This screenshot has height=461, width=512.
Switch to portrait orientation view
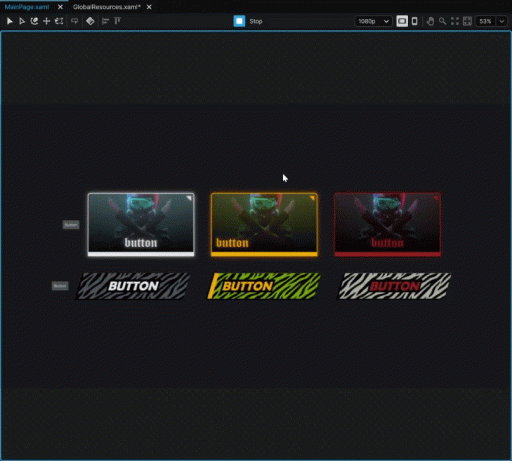[x=414, y=21]
